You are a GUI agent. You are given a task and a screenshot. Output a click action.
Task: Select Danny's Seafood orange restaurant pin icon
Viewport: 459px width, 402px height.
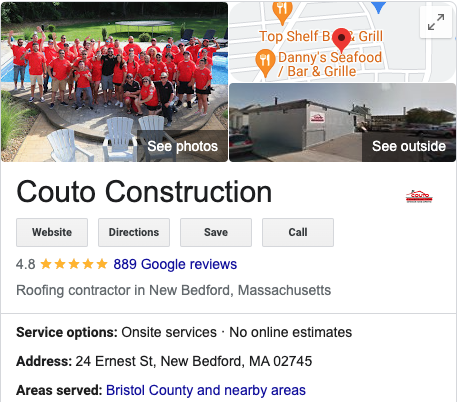coord(265,63)
